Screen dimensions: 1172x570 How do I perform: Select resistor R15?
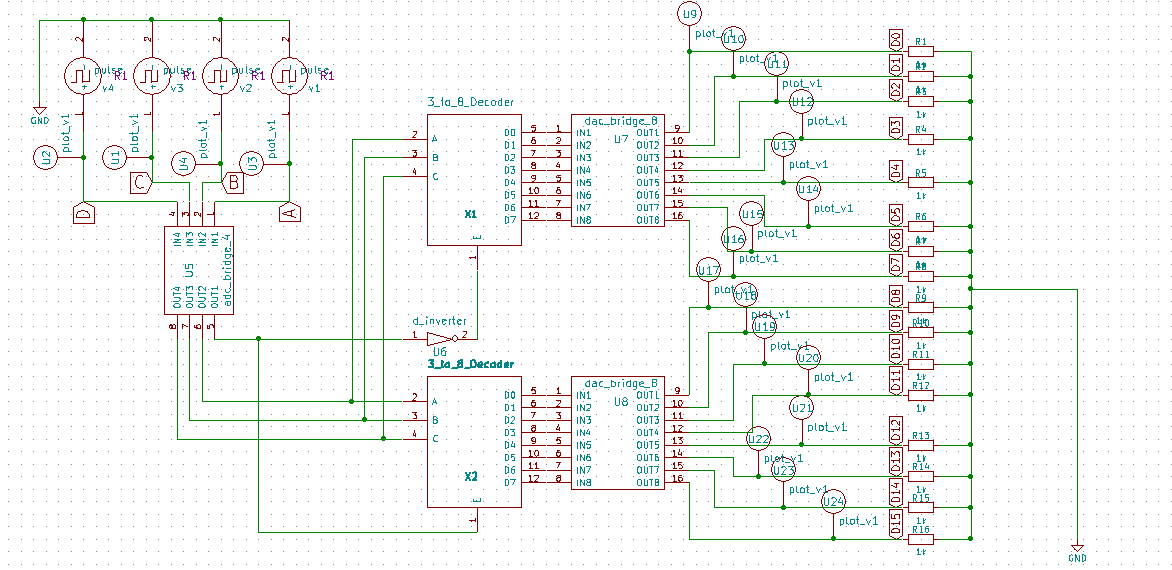pos(920,507)
